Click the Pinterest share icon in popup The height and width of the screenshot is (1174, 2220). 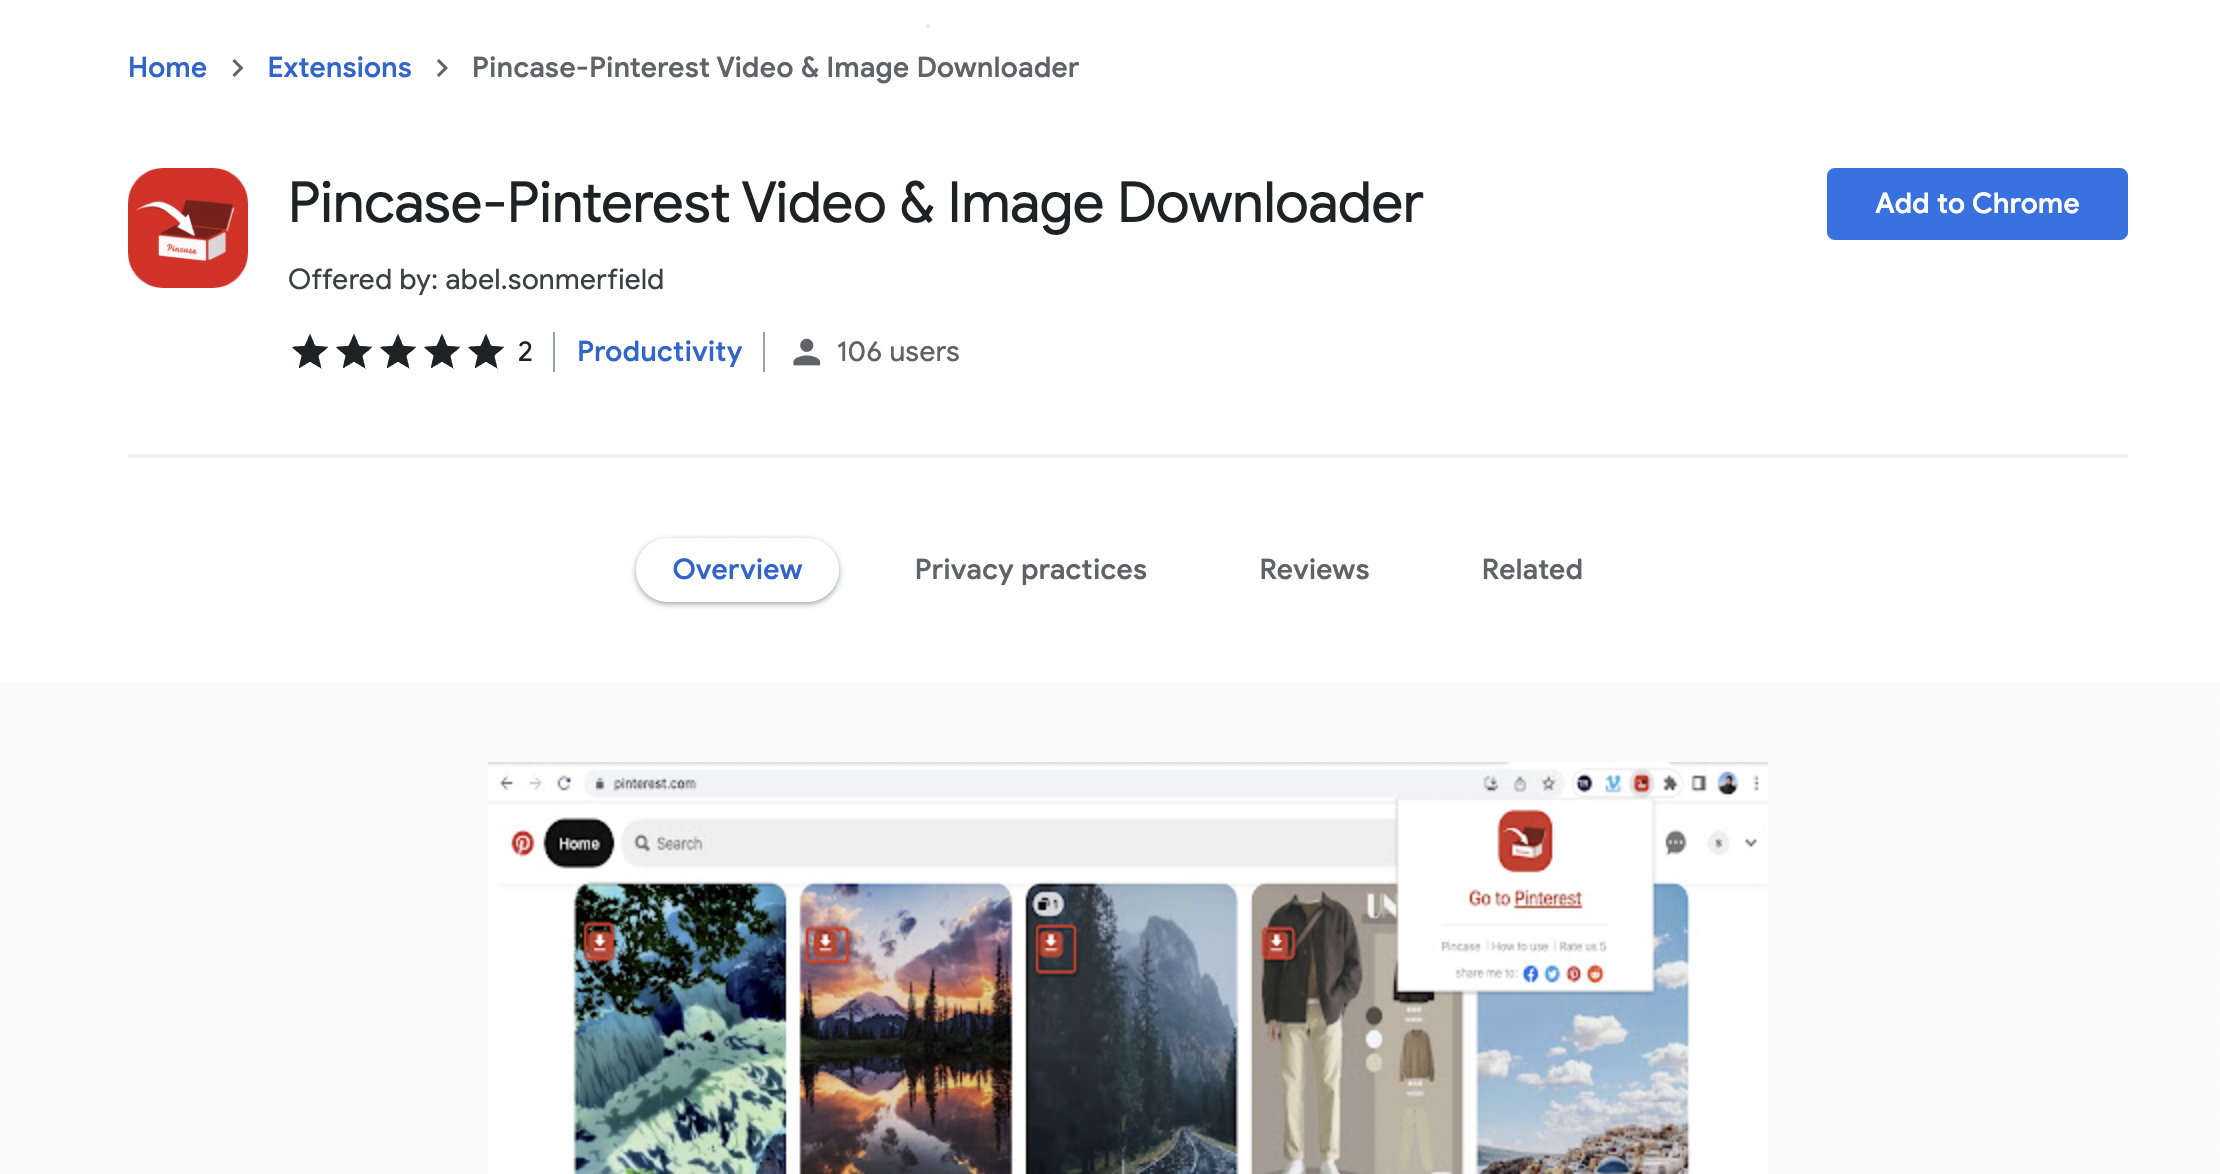[x=1574, y=973]
